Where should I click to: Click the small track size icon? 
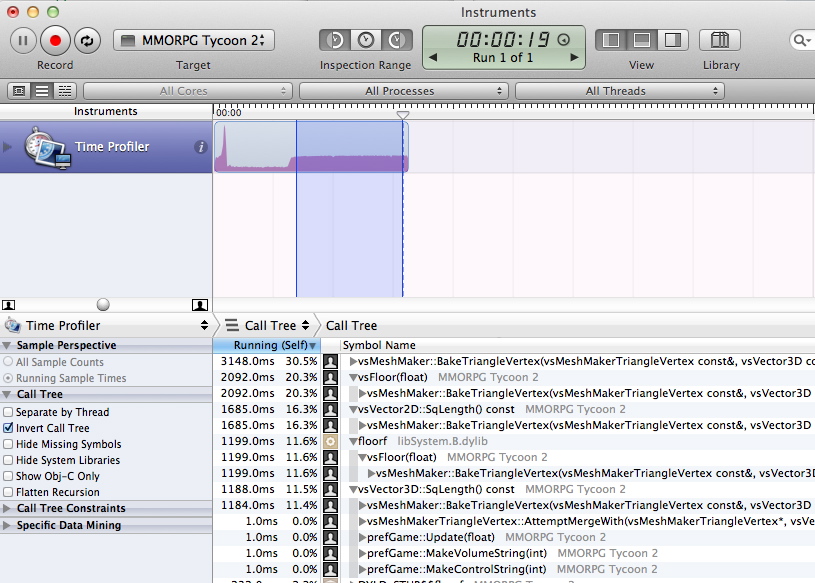pyautogui.click(x=9, y=305)
